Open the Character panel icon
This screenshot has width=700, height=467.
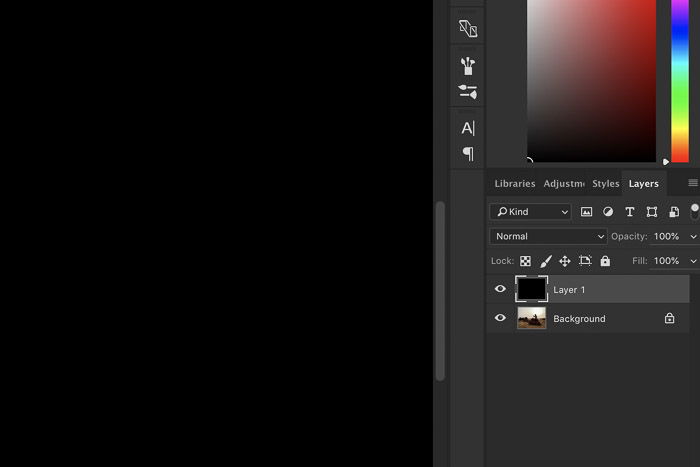click(x=468, y=128)
